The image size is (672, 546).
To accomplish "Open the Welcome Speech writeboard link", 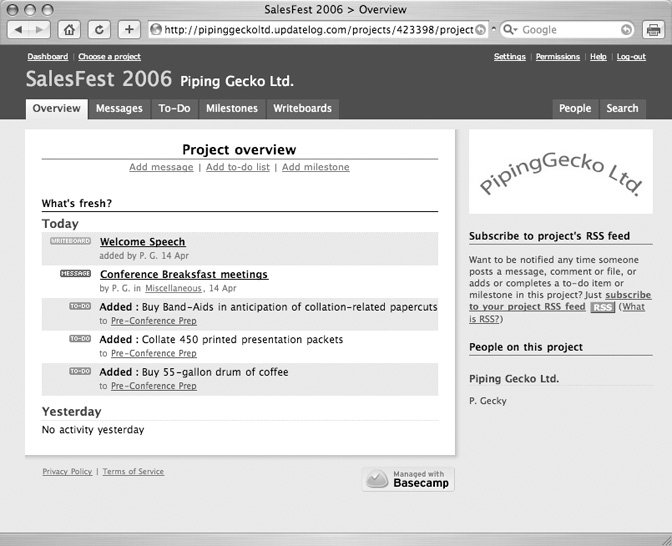I will (x=142, y=242).
